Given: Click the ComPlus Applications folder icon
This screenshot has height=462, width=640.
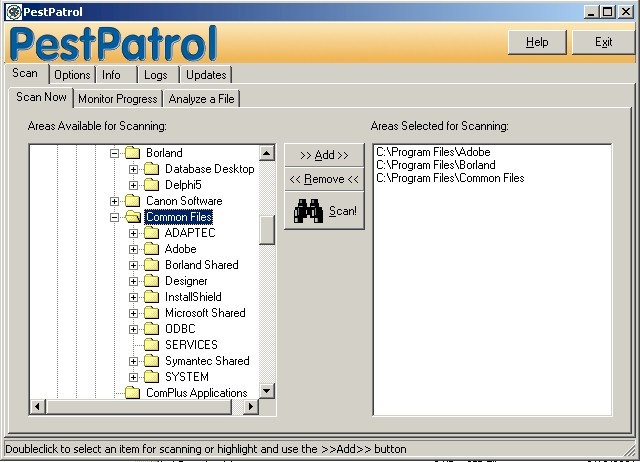Looking at the screenshot, I should (132, 393).
